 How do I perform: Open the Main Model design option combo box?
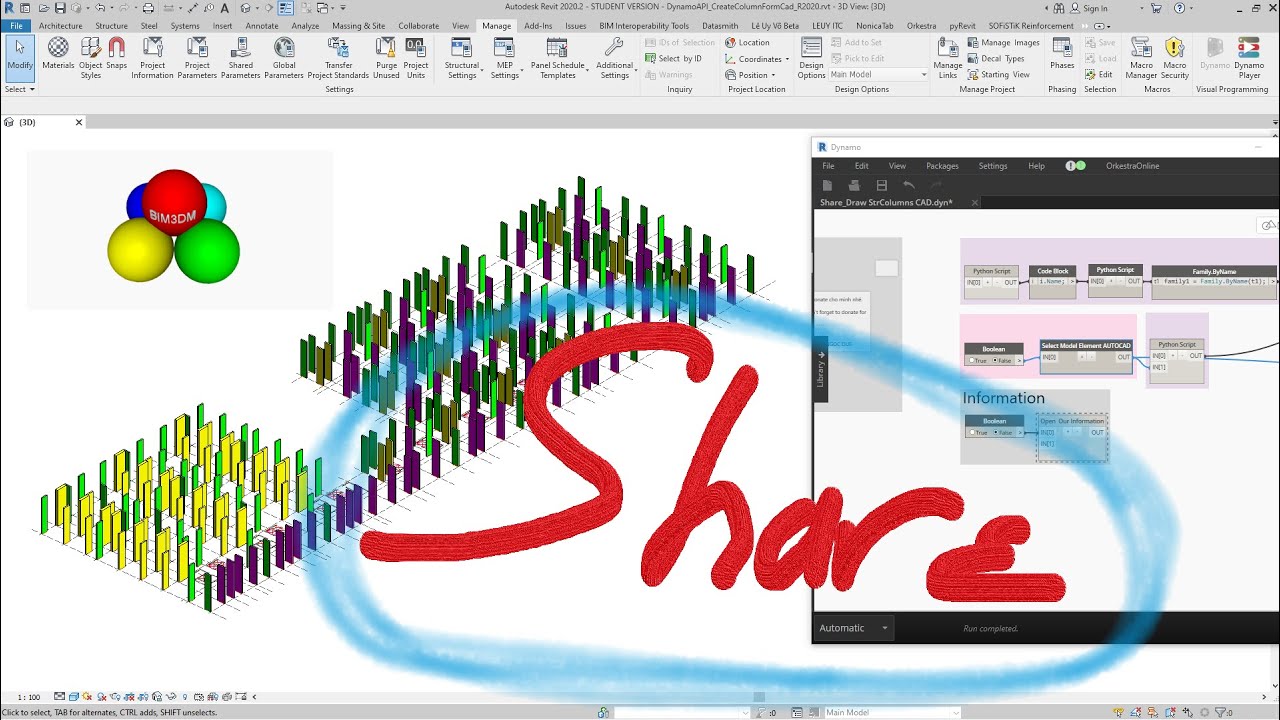coord(878,74)
